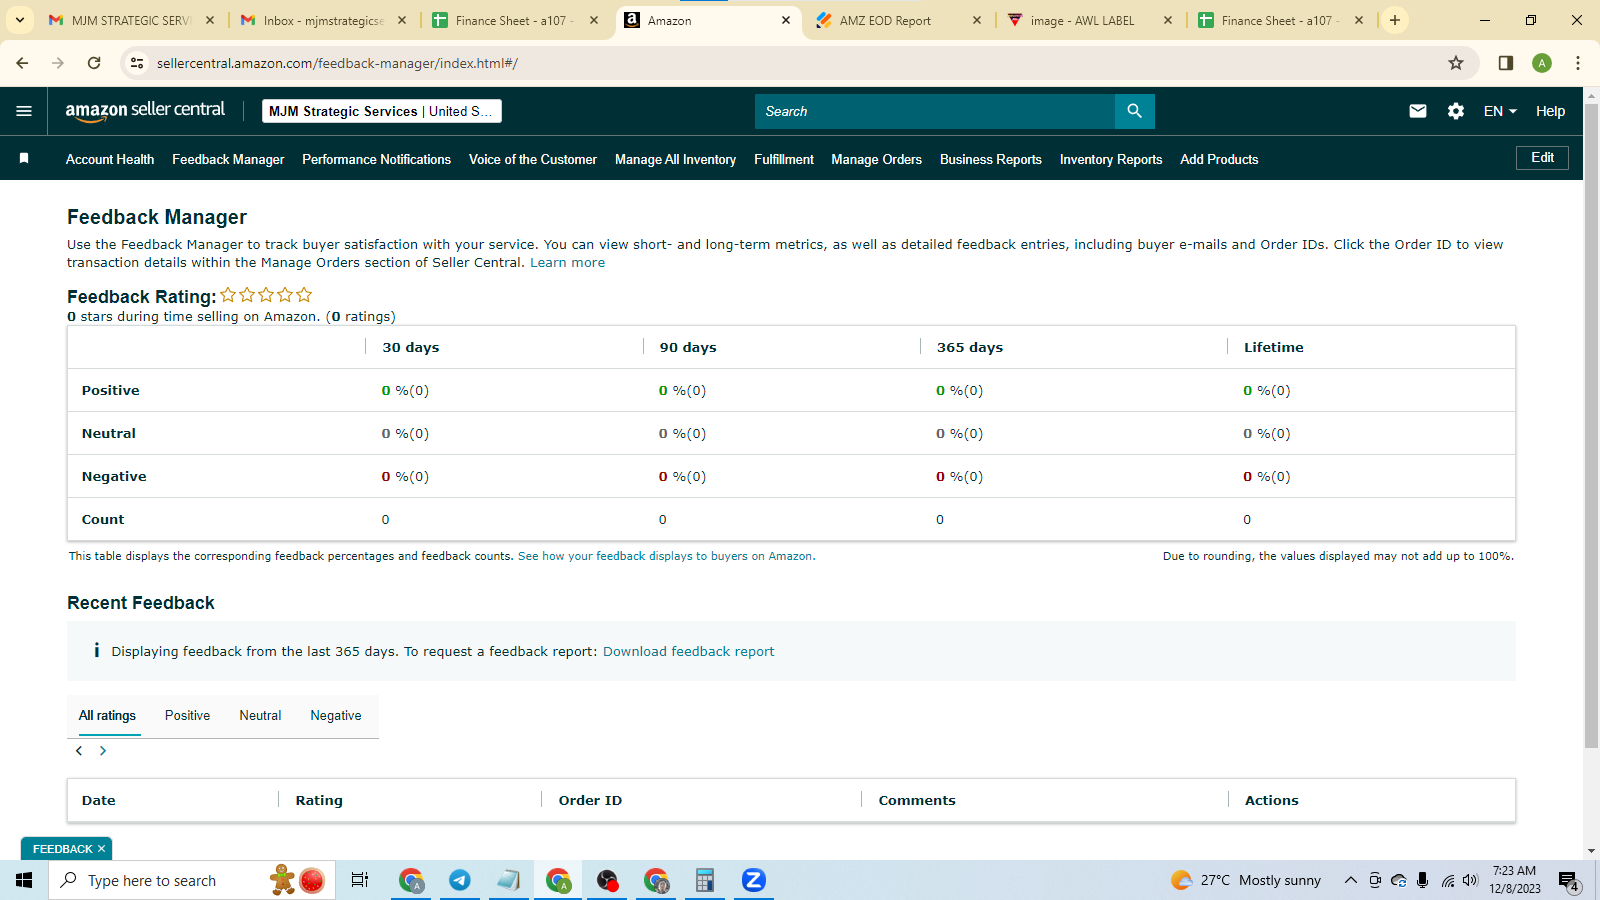1600x900 pixels.
Task: Open Task View in taskbar
Action: point(360,880)
